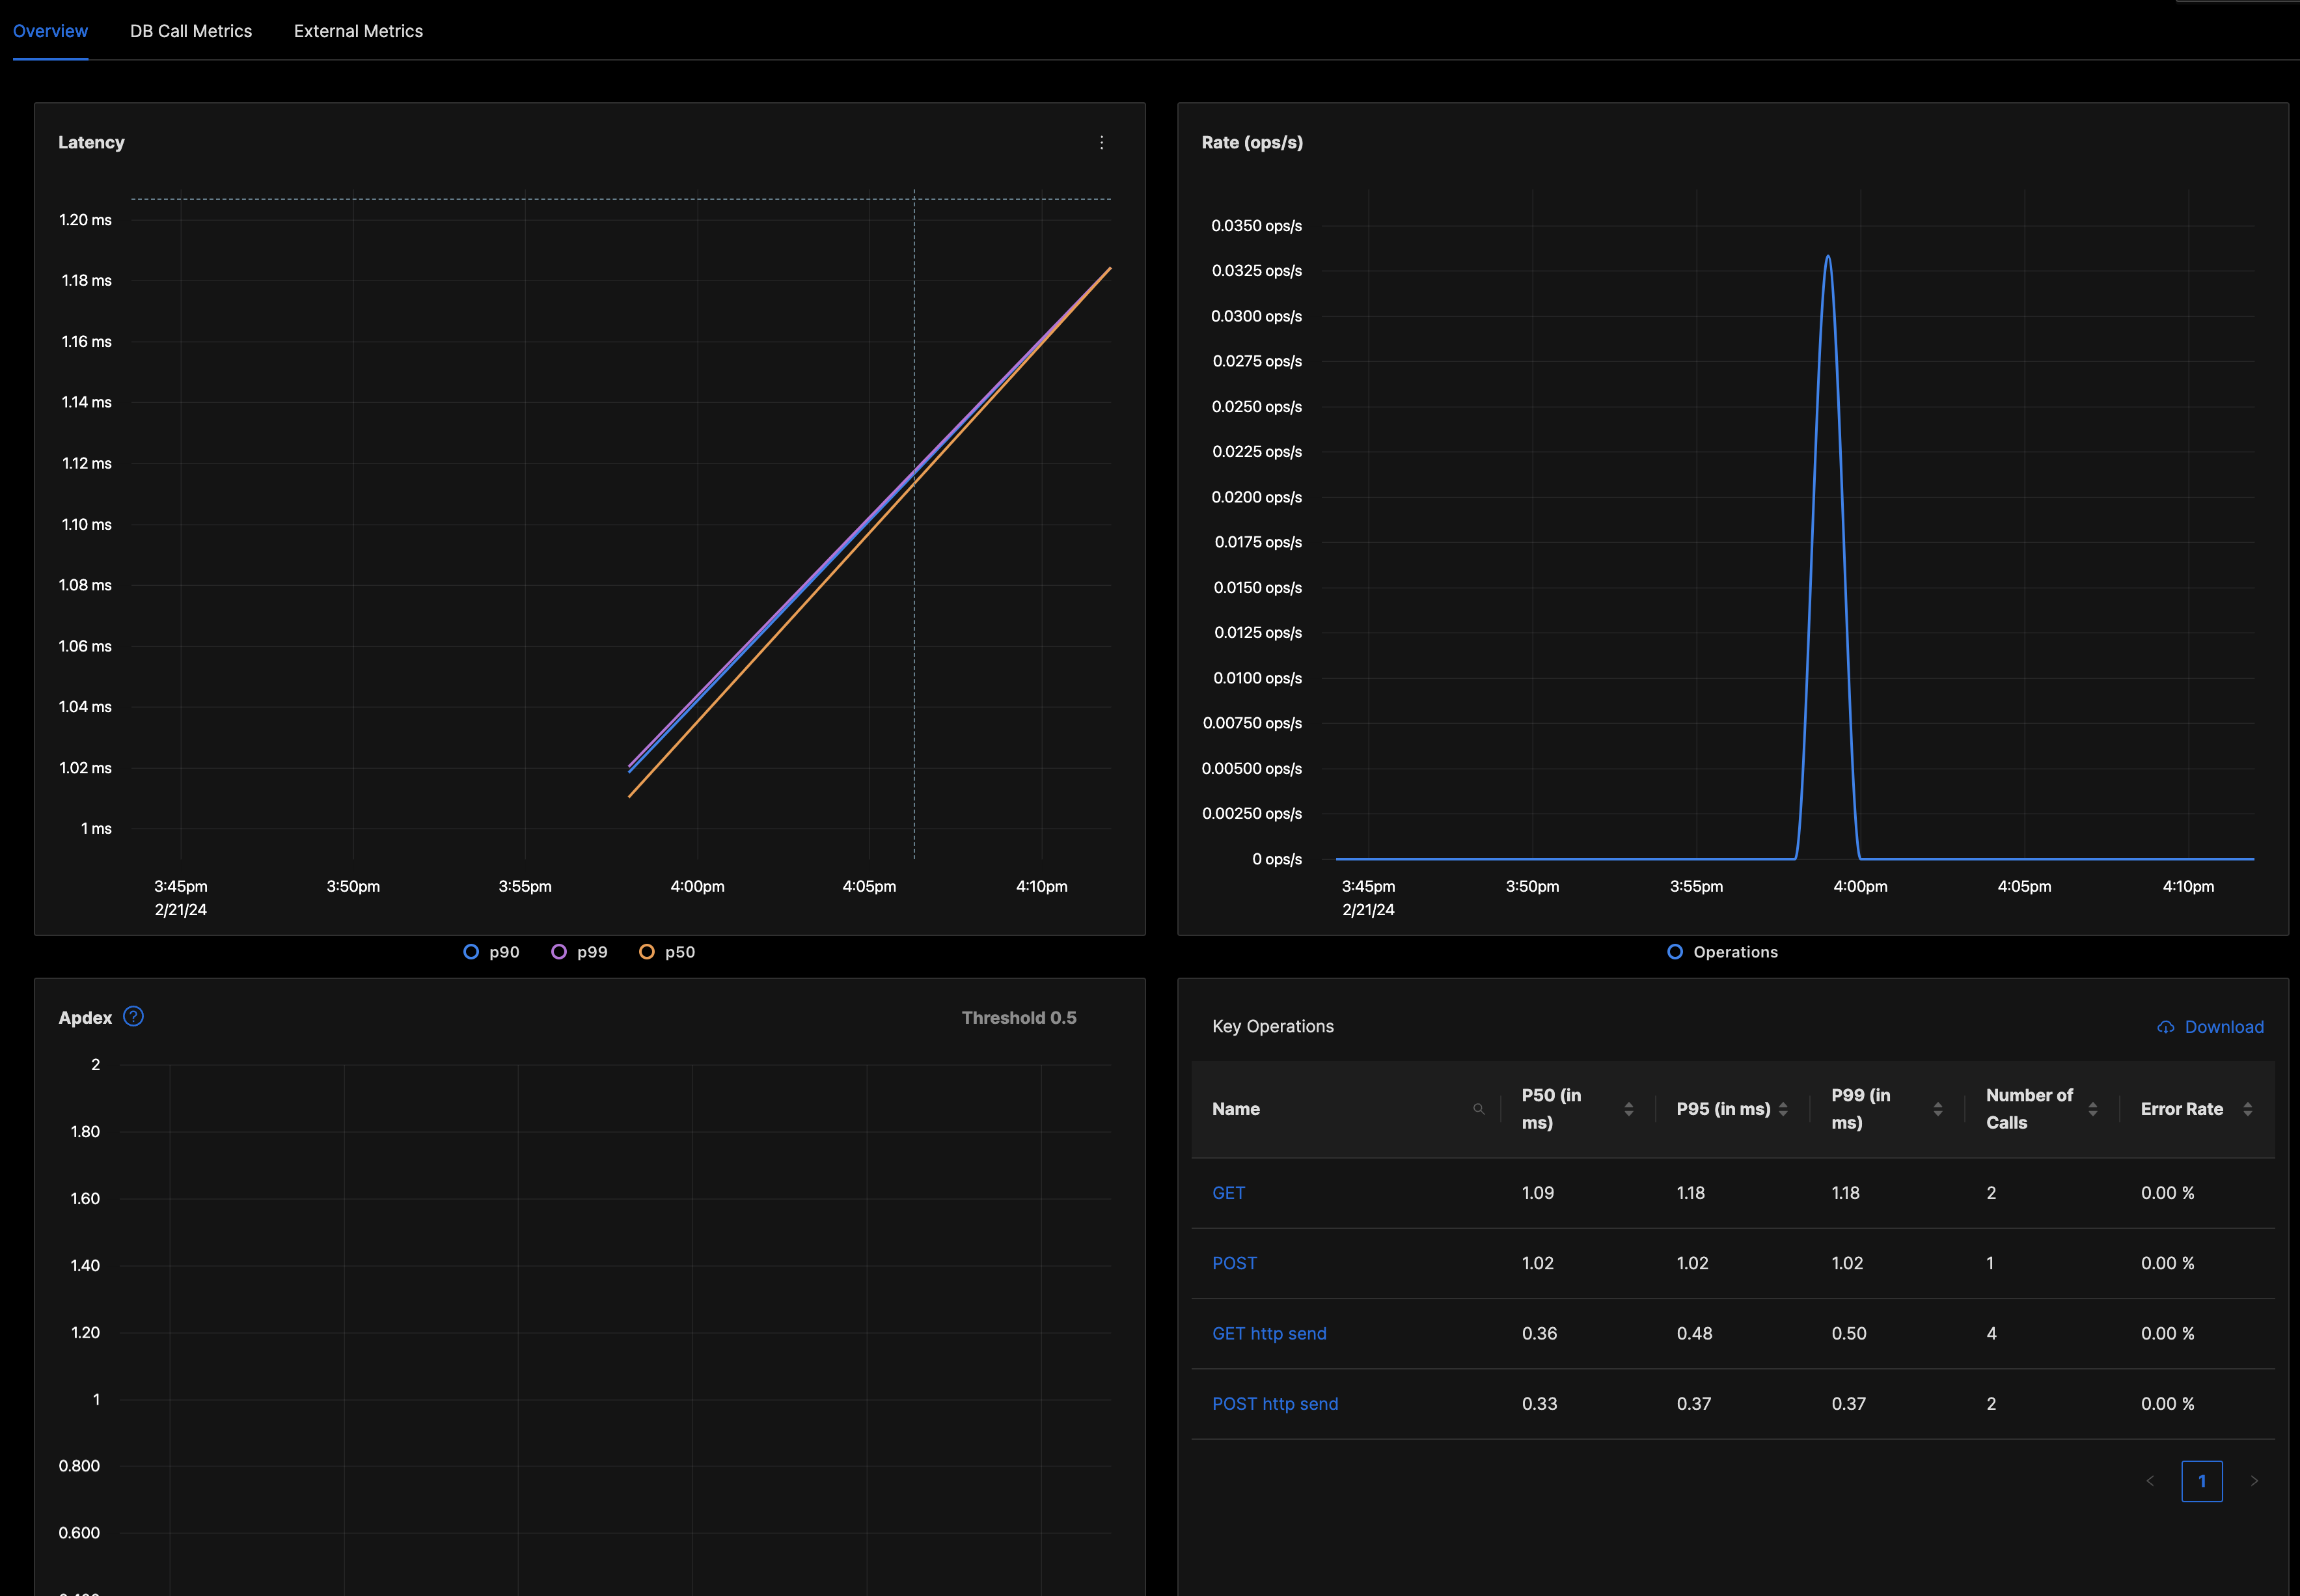Click the Latency panel title
Image resolution: width=2300 pixels, height=1596 pixels.
pos(91,143)
